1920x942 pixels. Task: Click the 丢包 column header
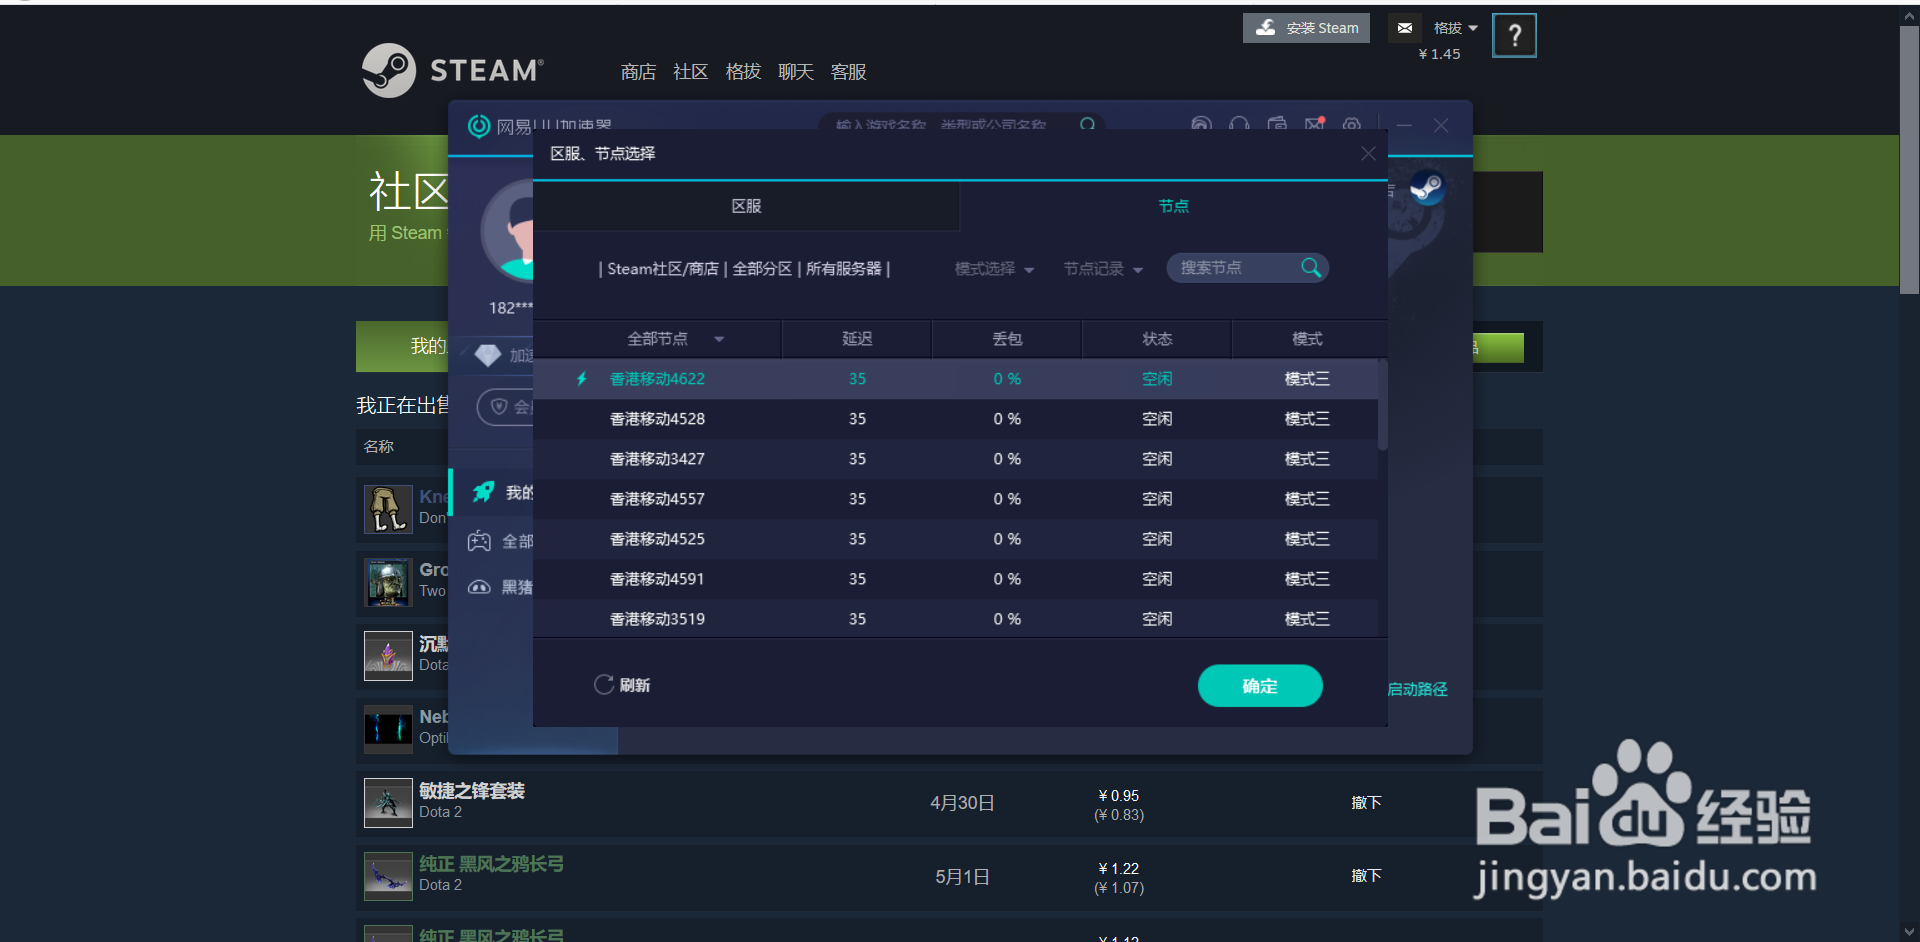point(1007,339)
